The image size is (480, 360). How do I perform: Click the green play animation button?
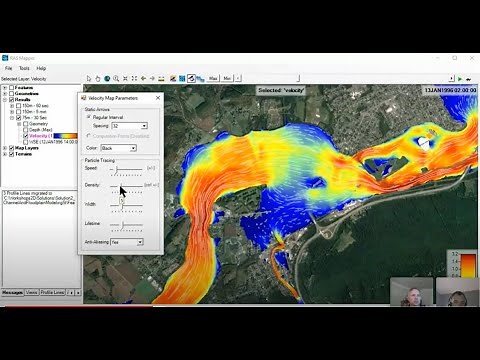(x=460, y=79)
